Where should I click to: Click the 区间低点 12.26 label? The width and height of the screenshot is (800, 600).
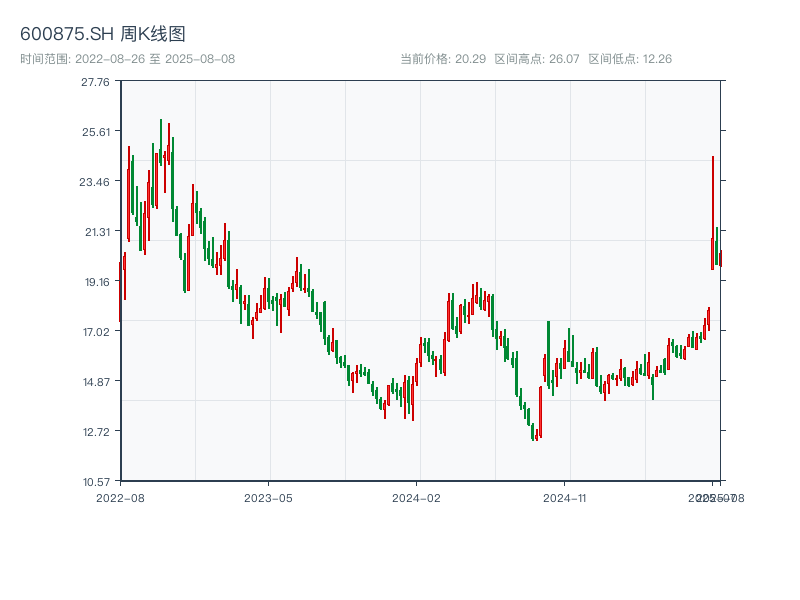(x=630, y=59)
